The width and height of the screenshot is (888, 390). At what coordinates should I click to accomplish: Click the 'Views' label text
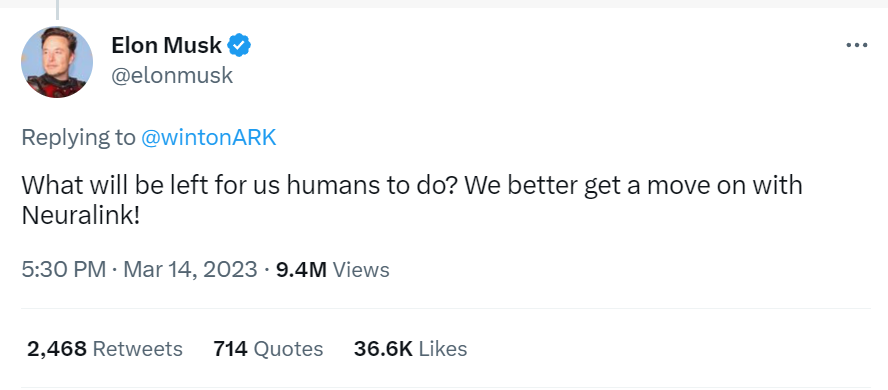[x=361, y=269]
